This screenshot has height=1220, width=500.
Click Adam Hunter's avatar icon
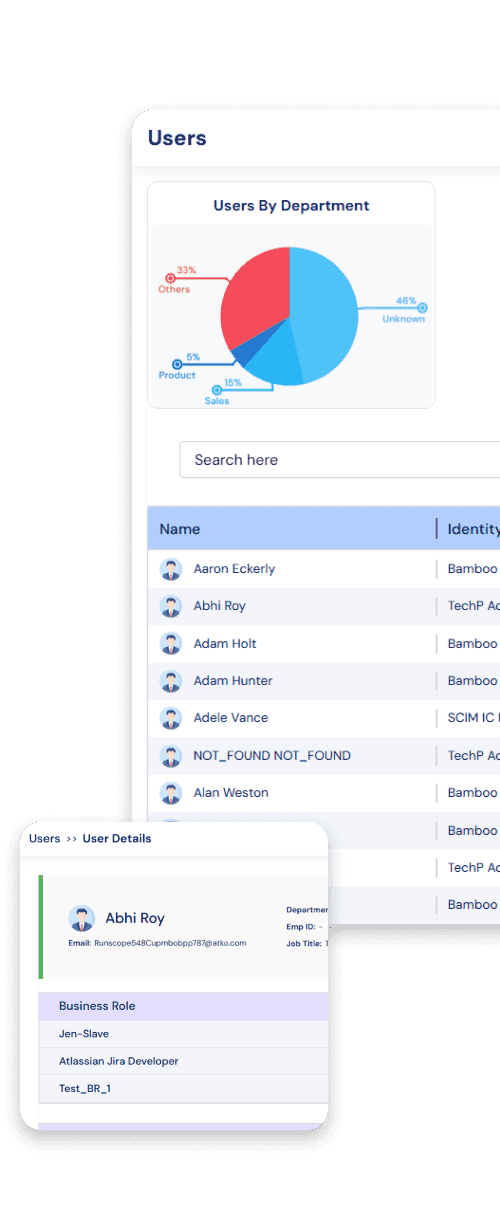(171, 681)
